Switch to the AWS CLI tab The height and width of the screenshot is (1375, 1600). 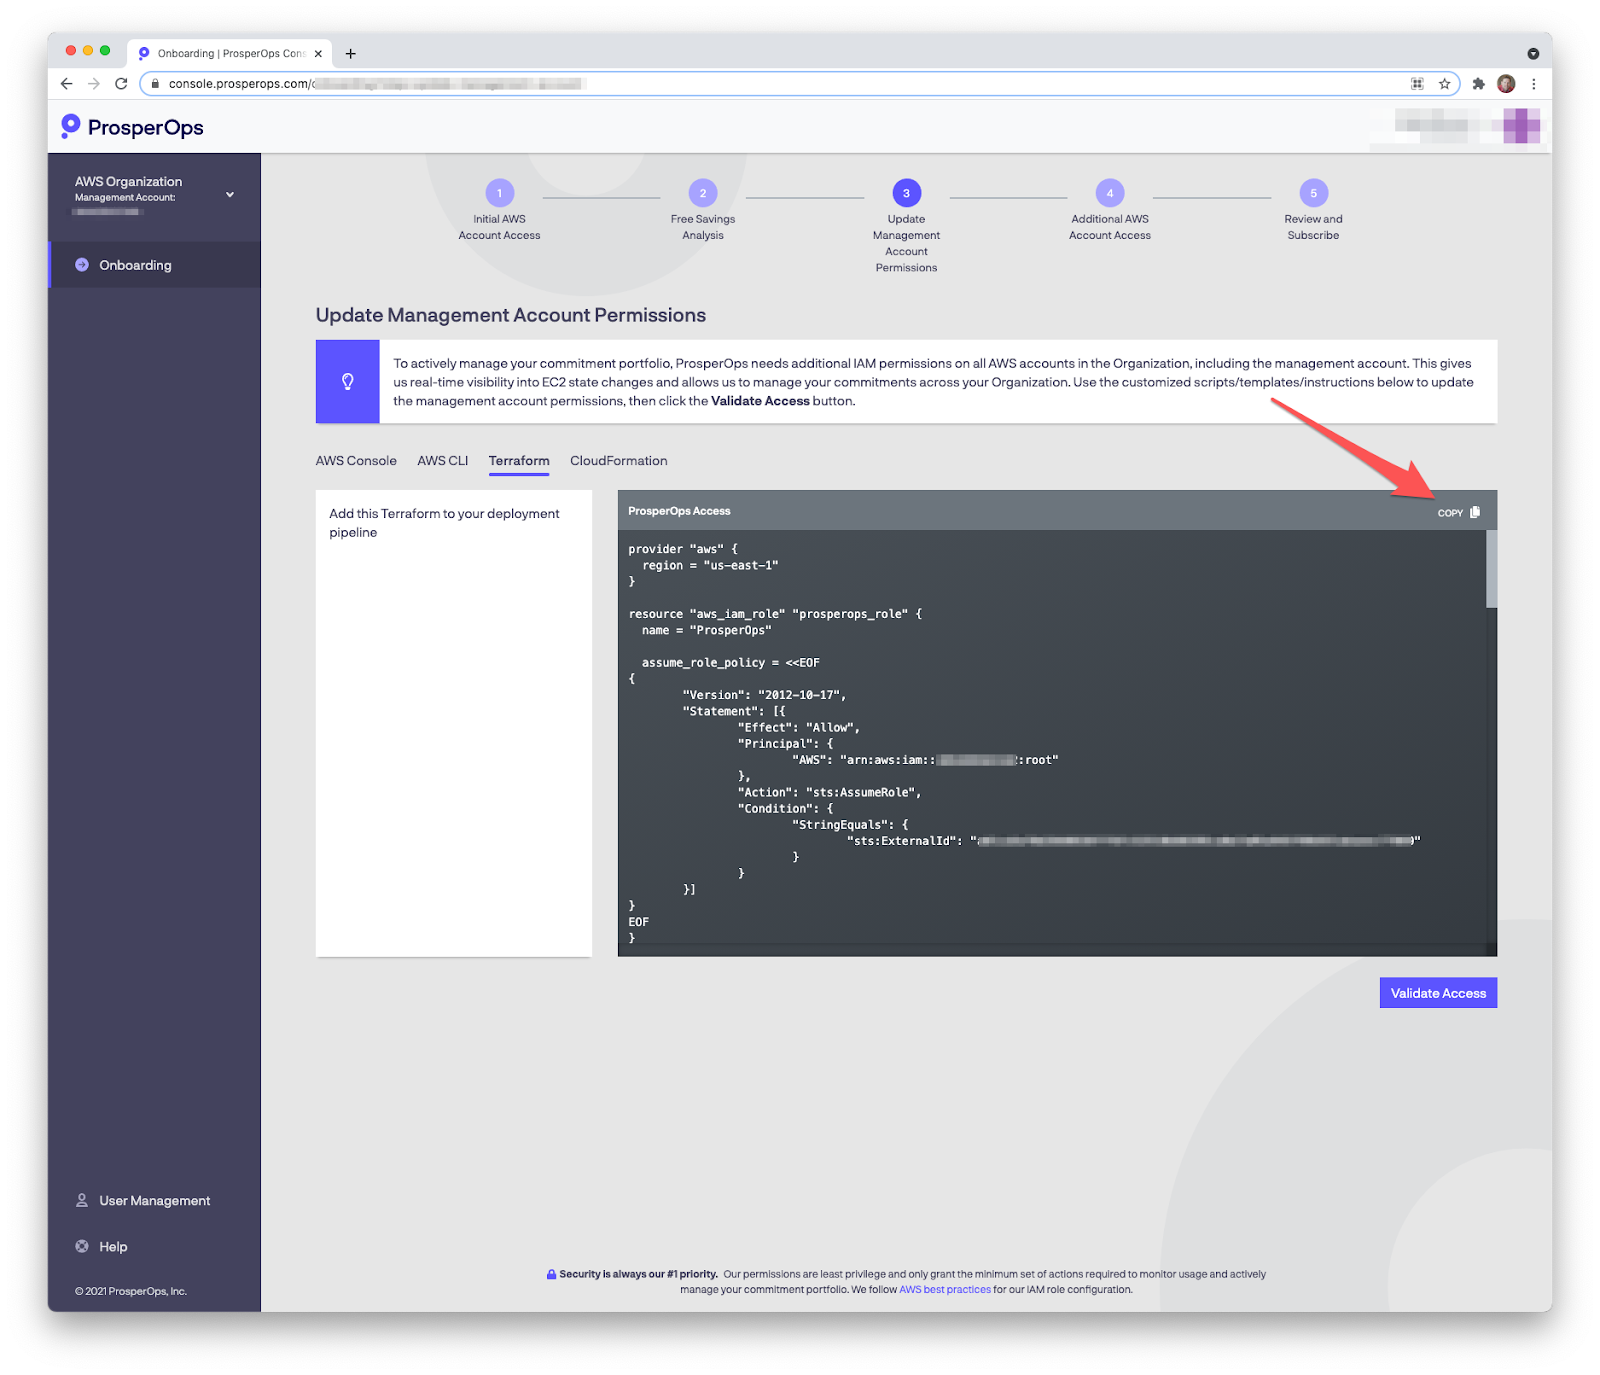coord(443,461)
